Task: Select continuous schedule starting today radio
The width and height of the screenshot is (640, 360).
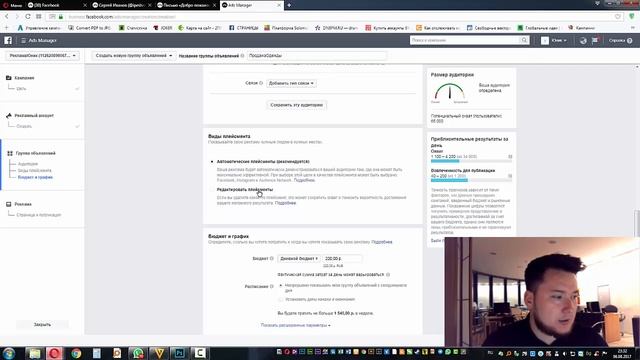Action: (x=281, y=286)
